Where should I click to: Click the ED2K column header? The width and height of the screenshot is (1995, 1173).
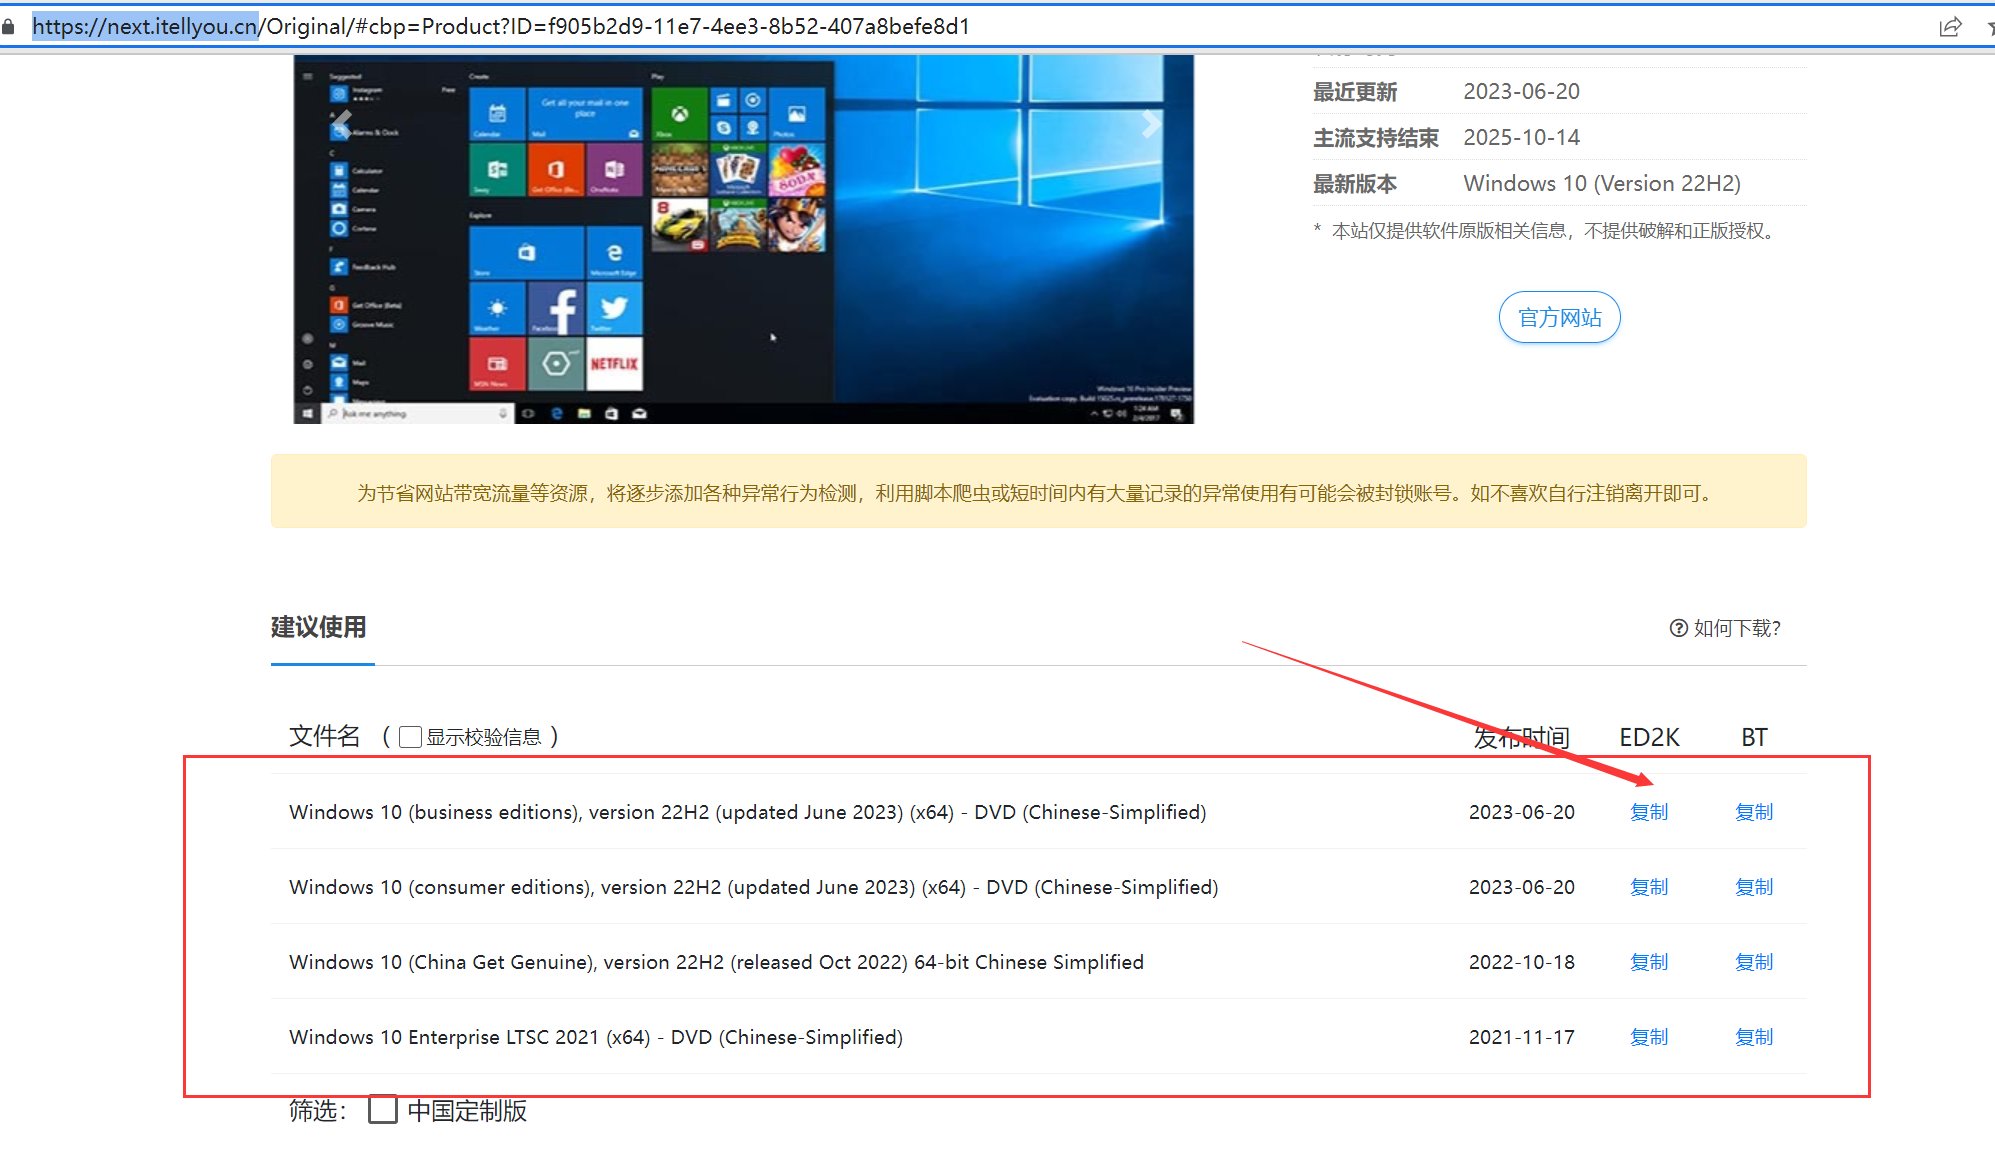coord(1649,737)
